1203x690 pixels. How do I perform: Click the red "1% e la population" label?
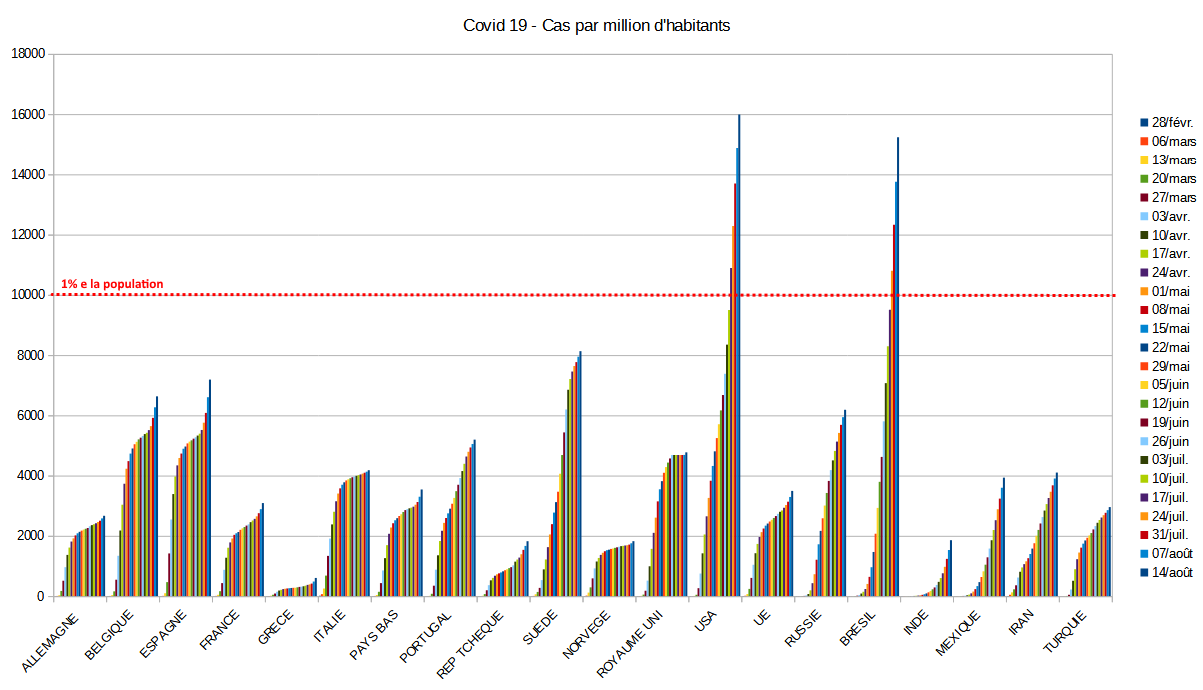click(x=112, y=284)
